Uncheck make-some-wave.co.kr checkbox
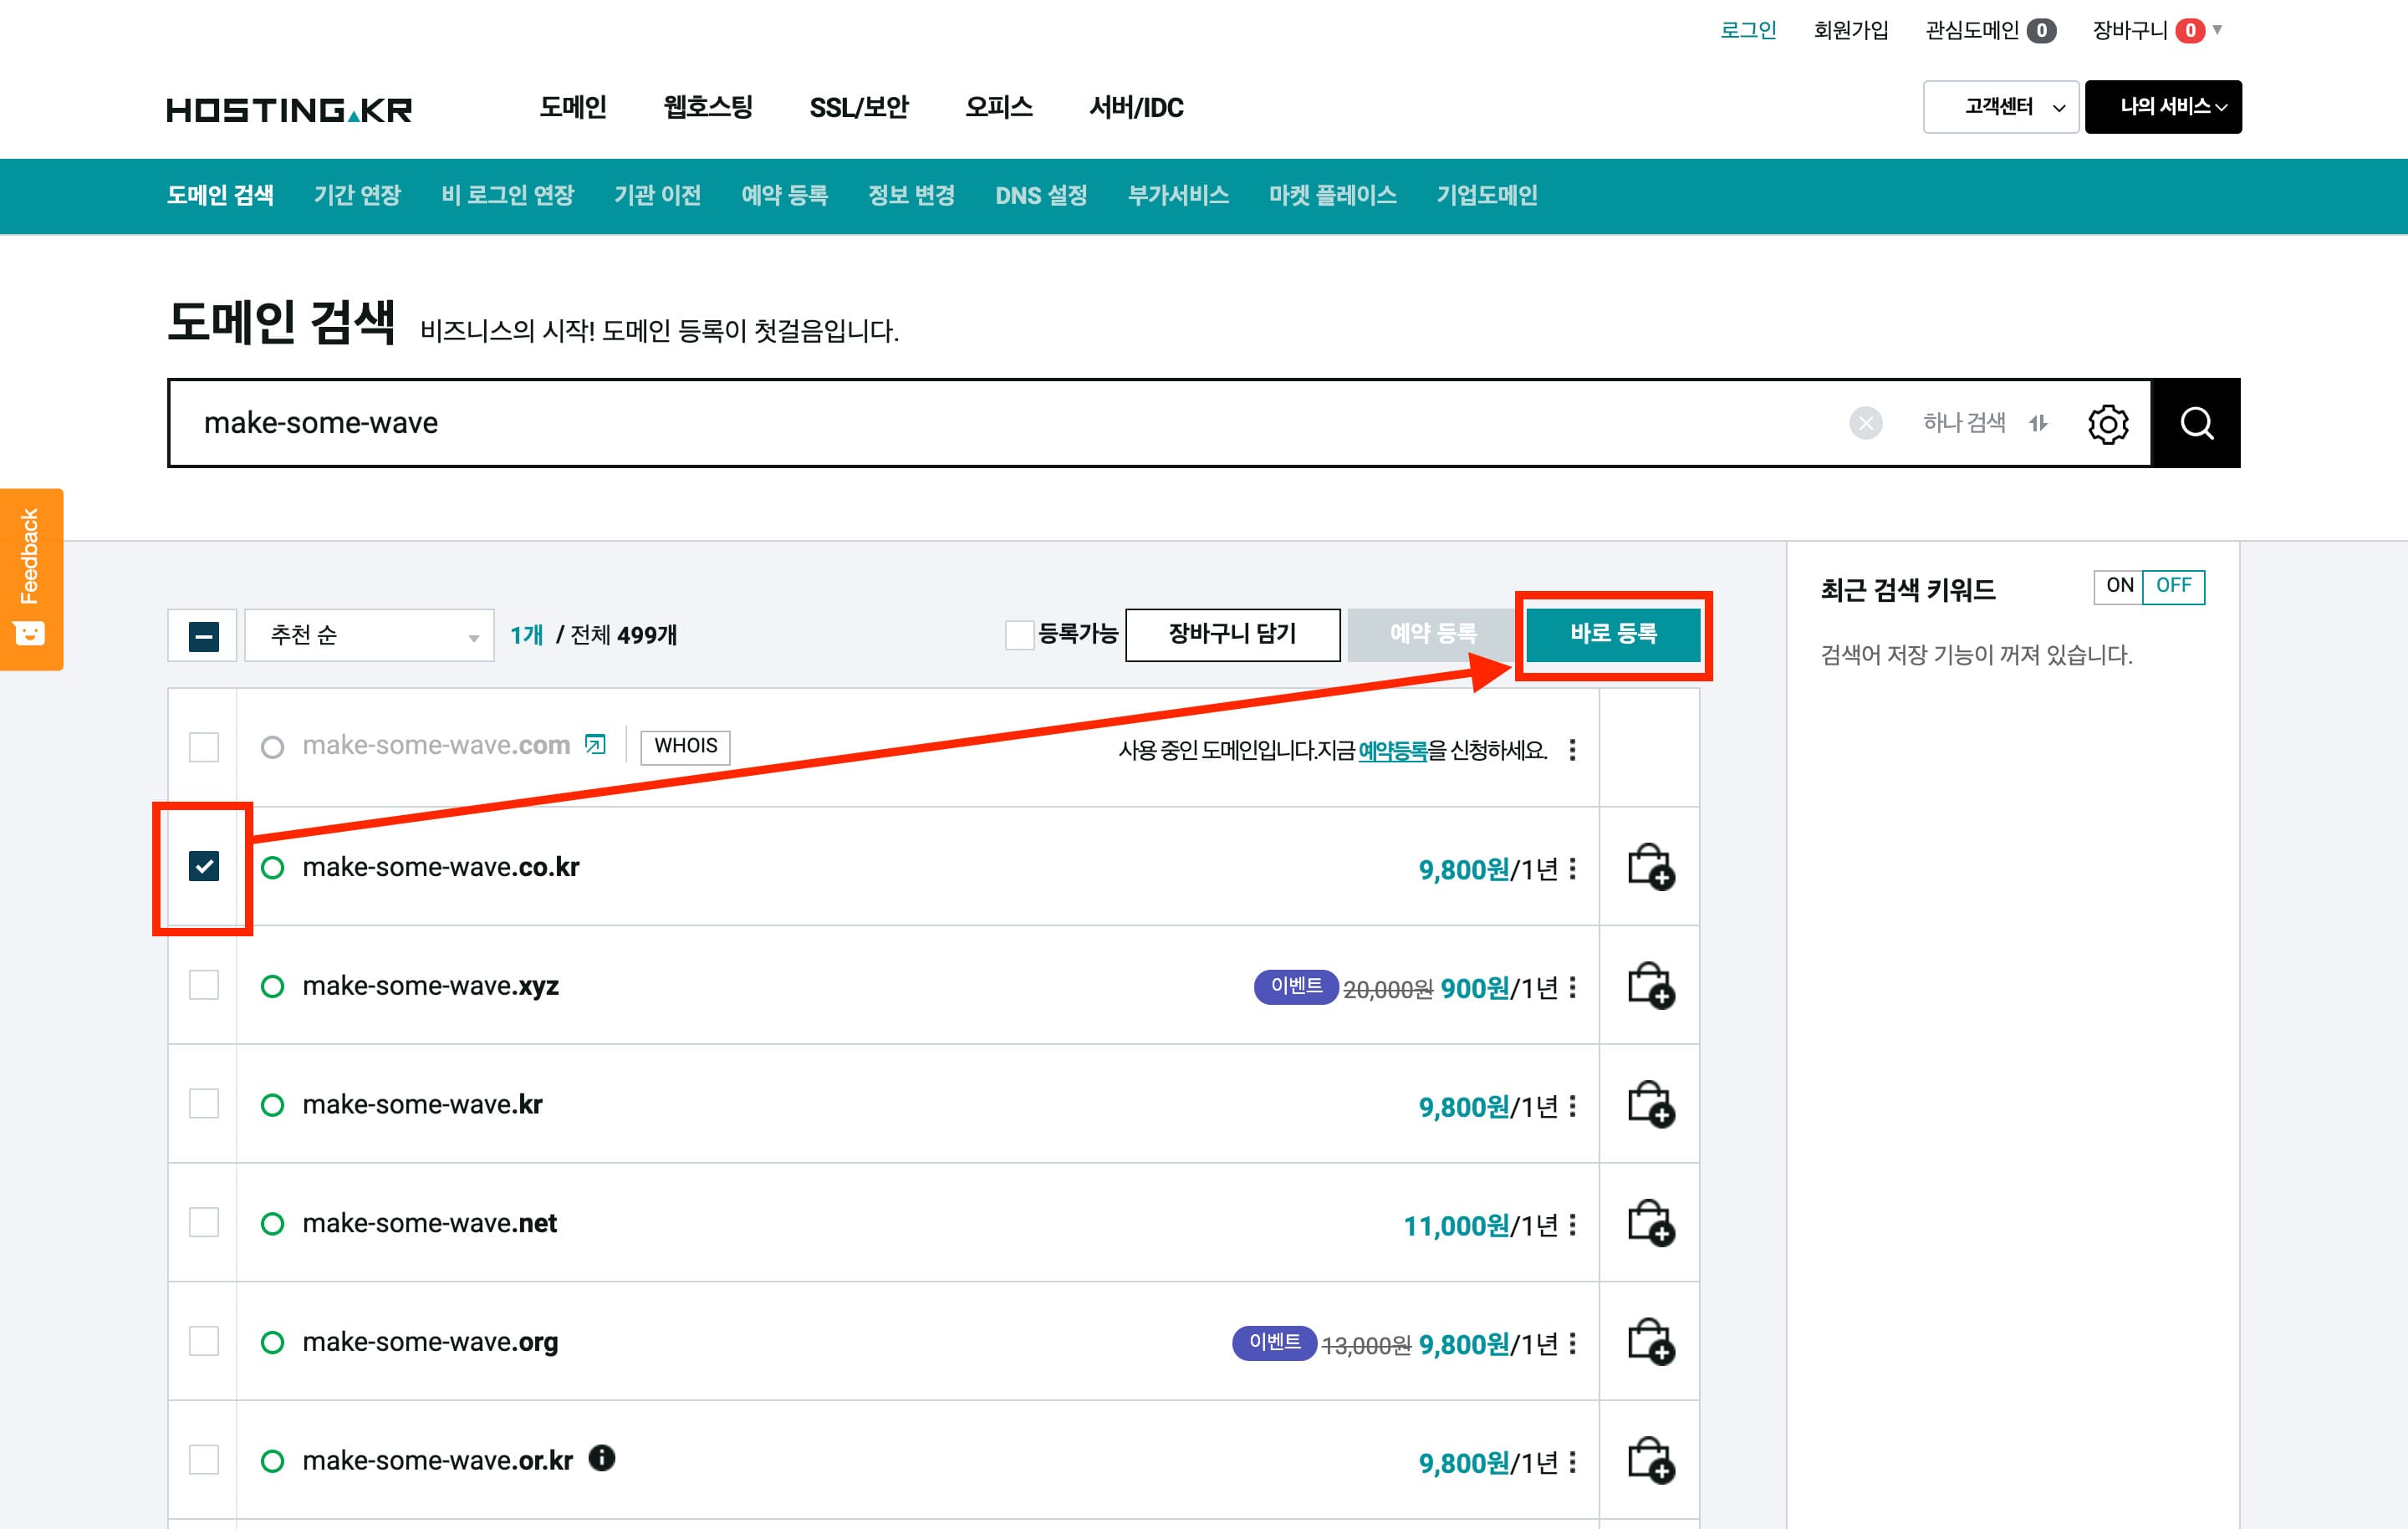This screenshot has width=2408, height=1529. (204, 866)
